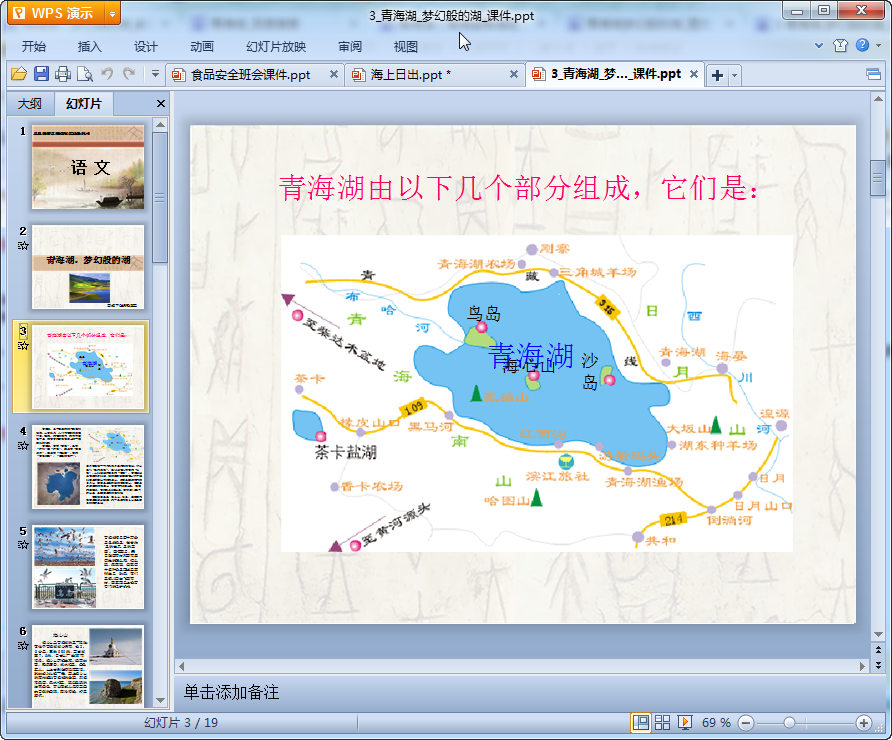The width and height of the screenshot is (892, 740).
Task: Switch to the 大纲 outline tab
Action: click(x=30, y=104)
